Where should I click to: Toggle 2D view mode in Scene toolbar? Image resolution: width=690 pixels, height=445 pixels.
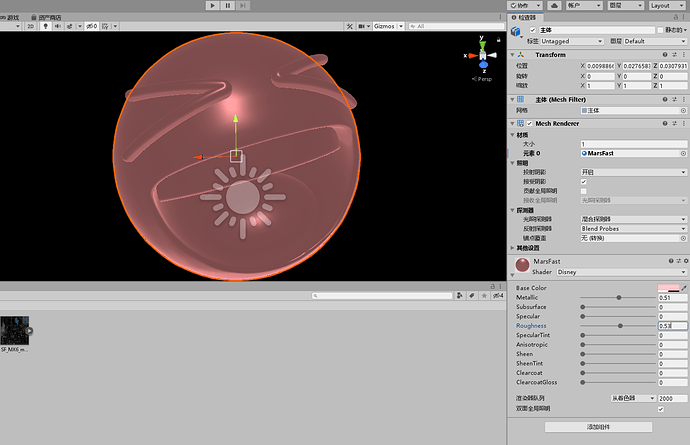[x=30, y=26]
